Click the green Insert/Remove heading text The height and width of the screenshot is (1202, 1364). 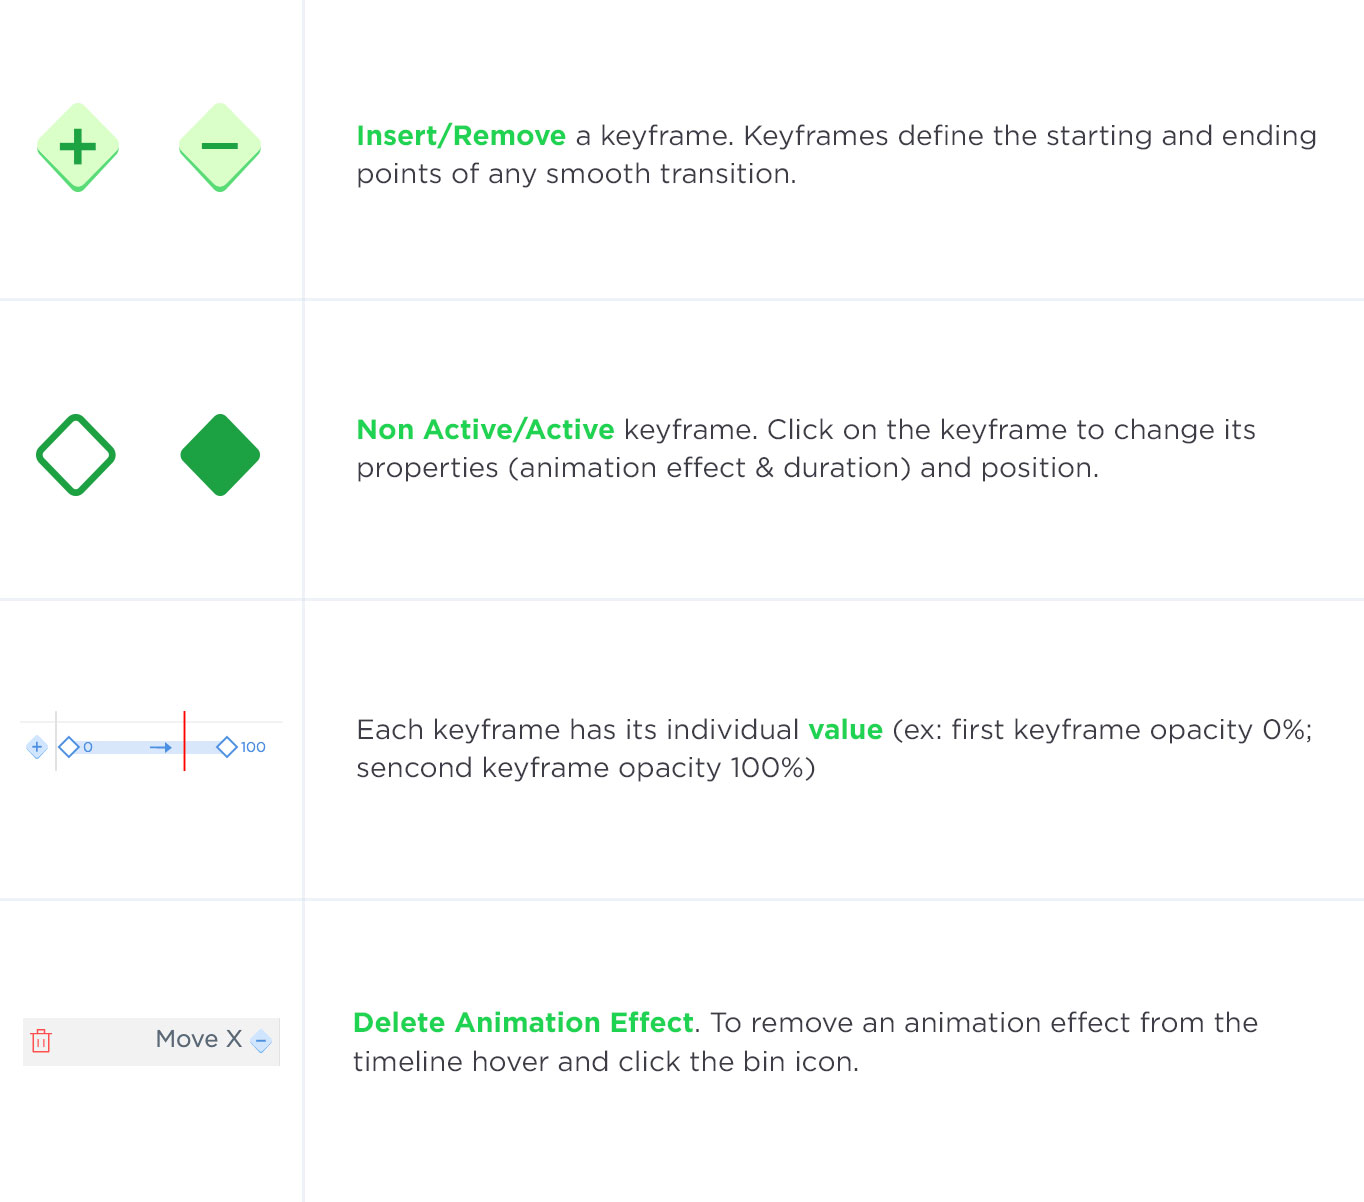point(461,136)
